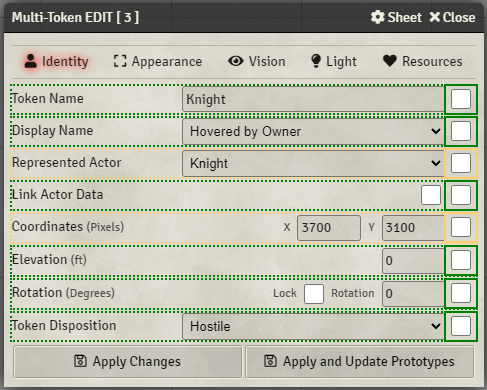This screenshot has width=487, height=390.
Task: Click the X coordinate input field
Action: [329, 228]
